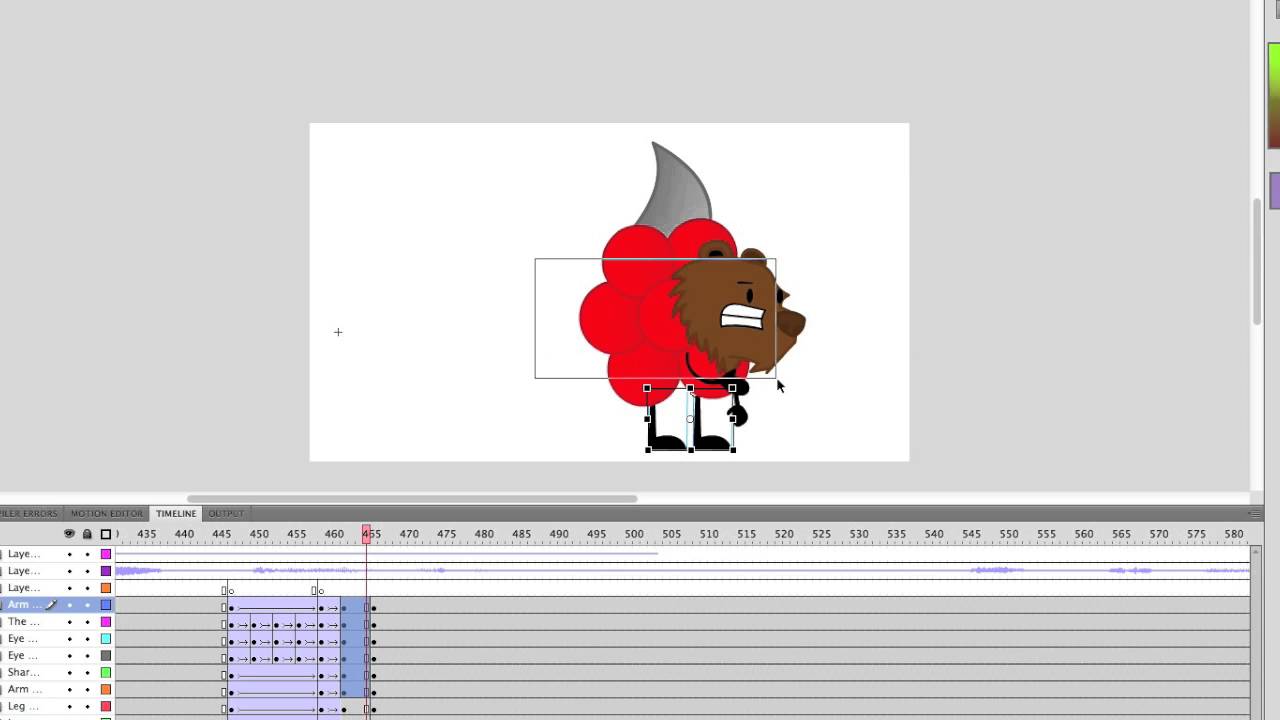Viewport: 1280px width, 720px height.
Task: Click frame 550 on the timeline ruler
Action: [1009, 534]
